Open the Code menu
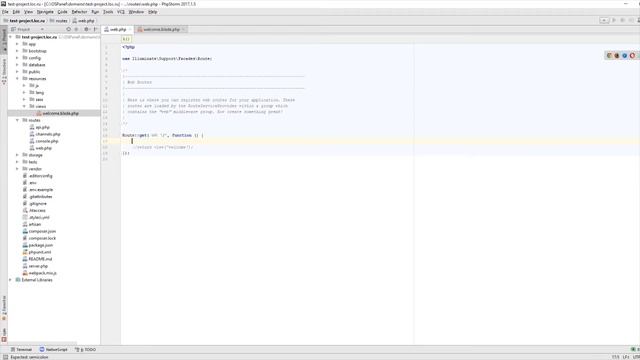 62,12
